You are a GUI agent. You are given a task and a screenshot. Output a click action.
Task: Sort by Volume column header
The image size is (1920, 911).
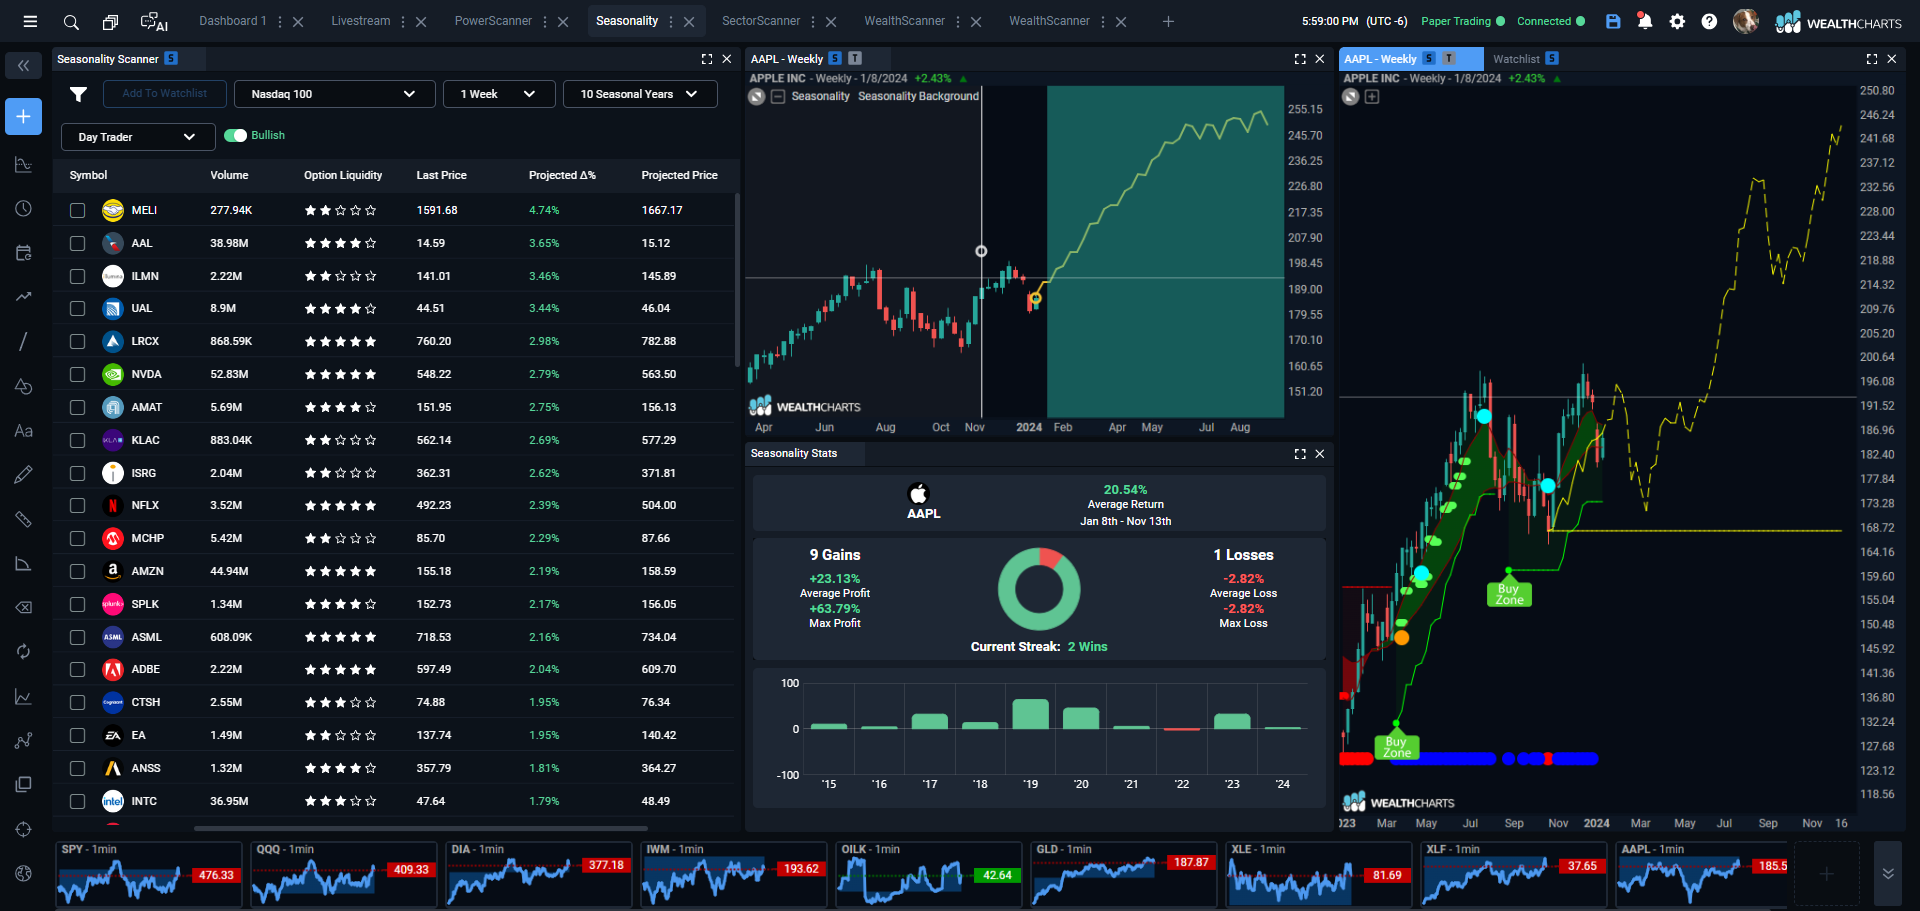click(229, 175)
